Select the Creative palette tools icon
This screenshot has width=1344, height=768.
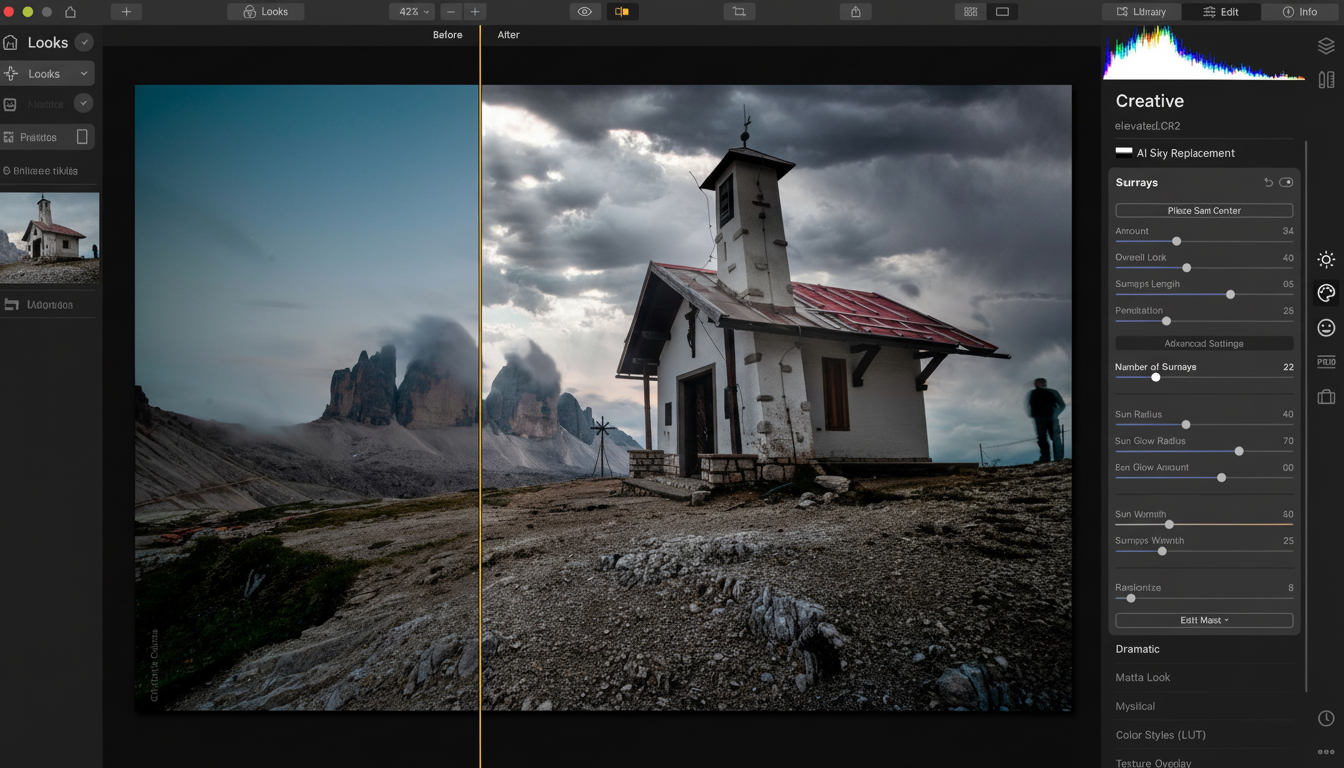pyautogui.click(x=1326, y=293)
